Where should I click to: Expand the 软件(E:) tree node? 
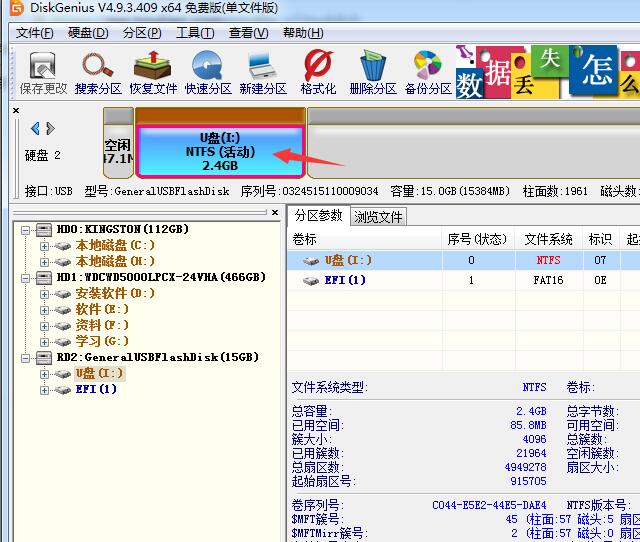44,310
